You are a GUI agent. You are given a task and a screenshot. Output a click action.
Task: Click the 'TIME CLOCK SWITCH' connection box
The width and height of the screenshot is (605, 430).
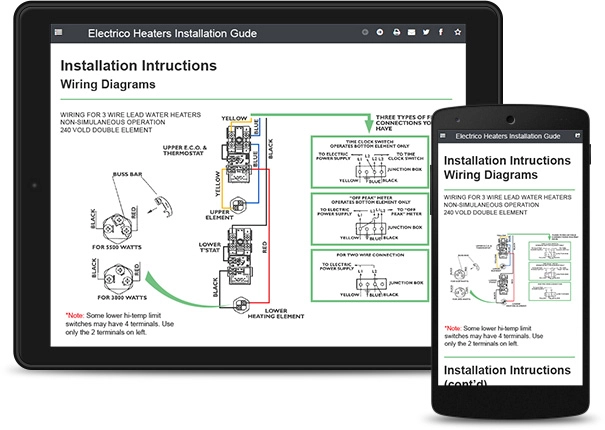tap(370, 162)
